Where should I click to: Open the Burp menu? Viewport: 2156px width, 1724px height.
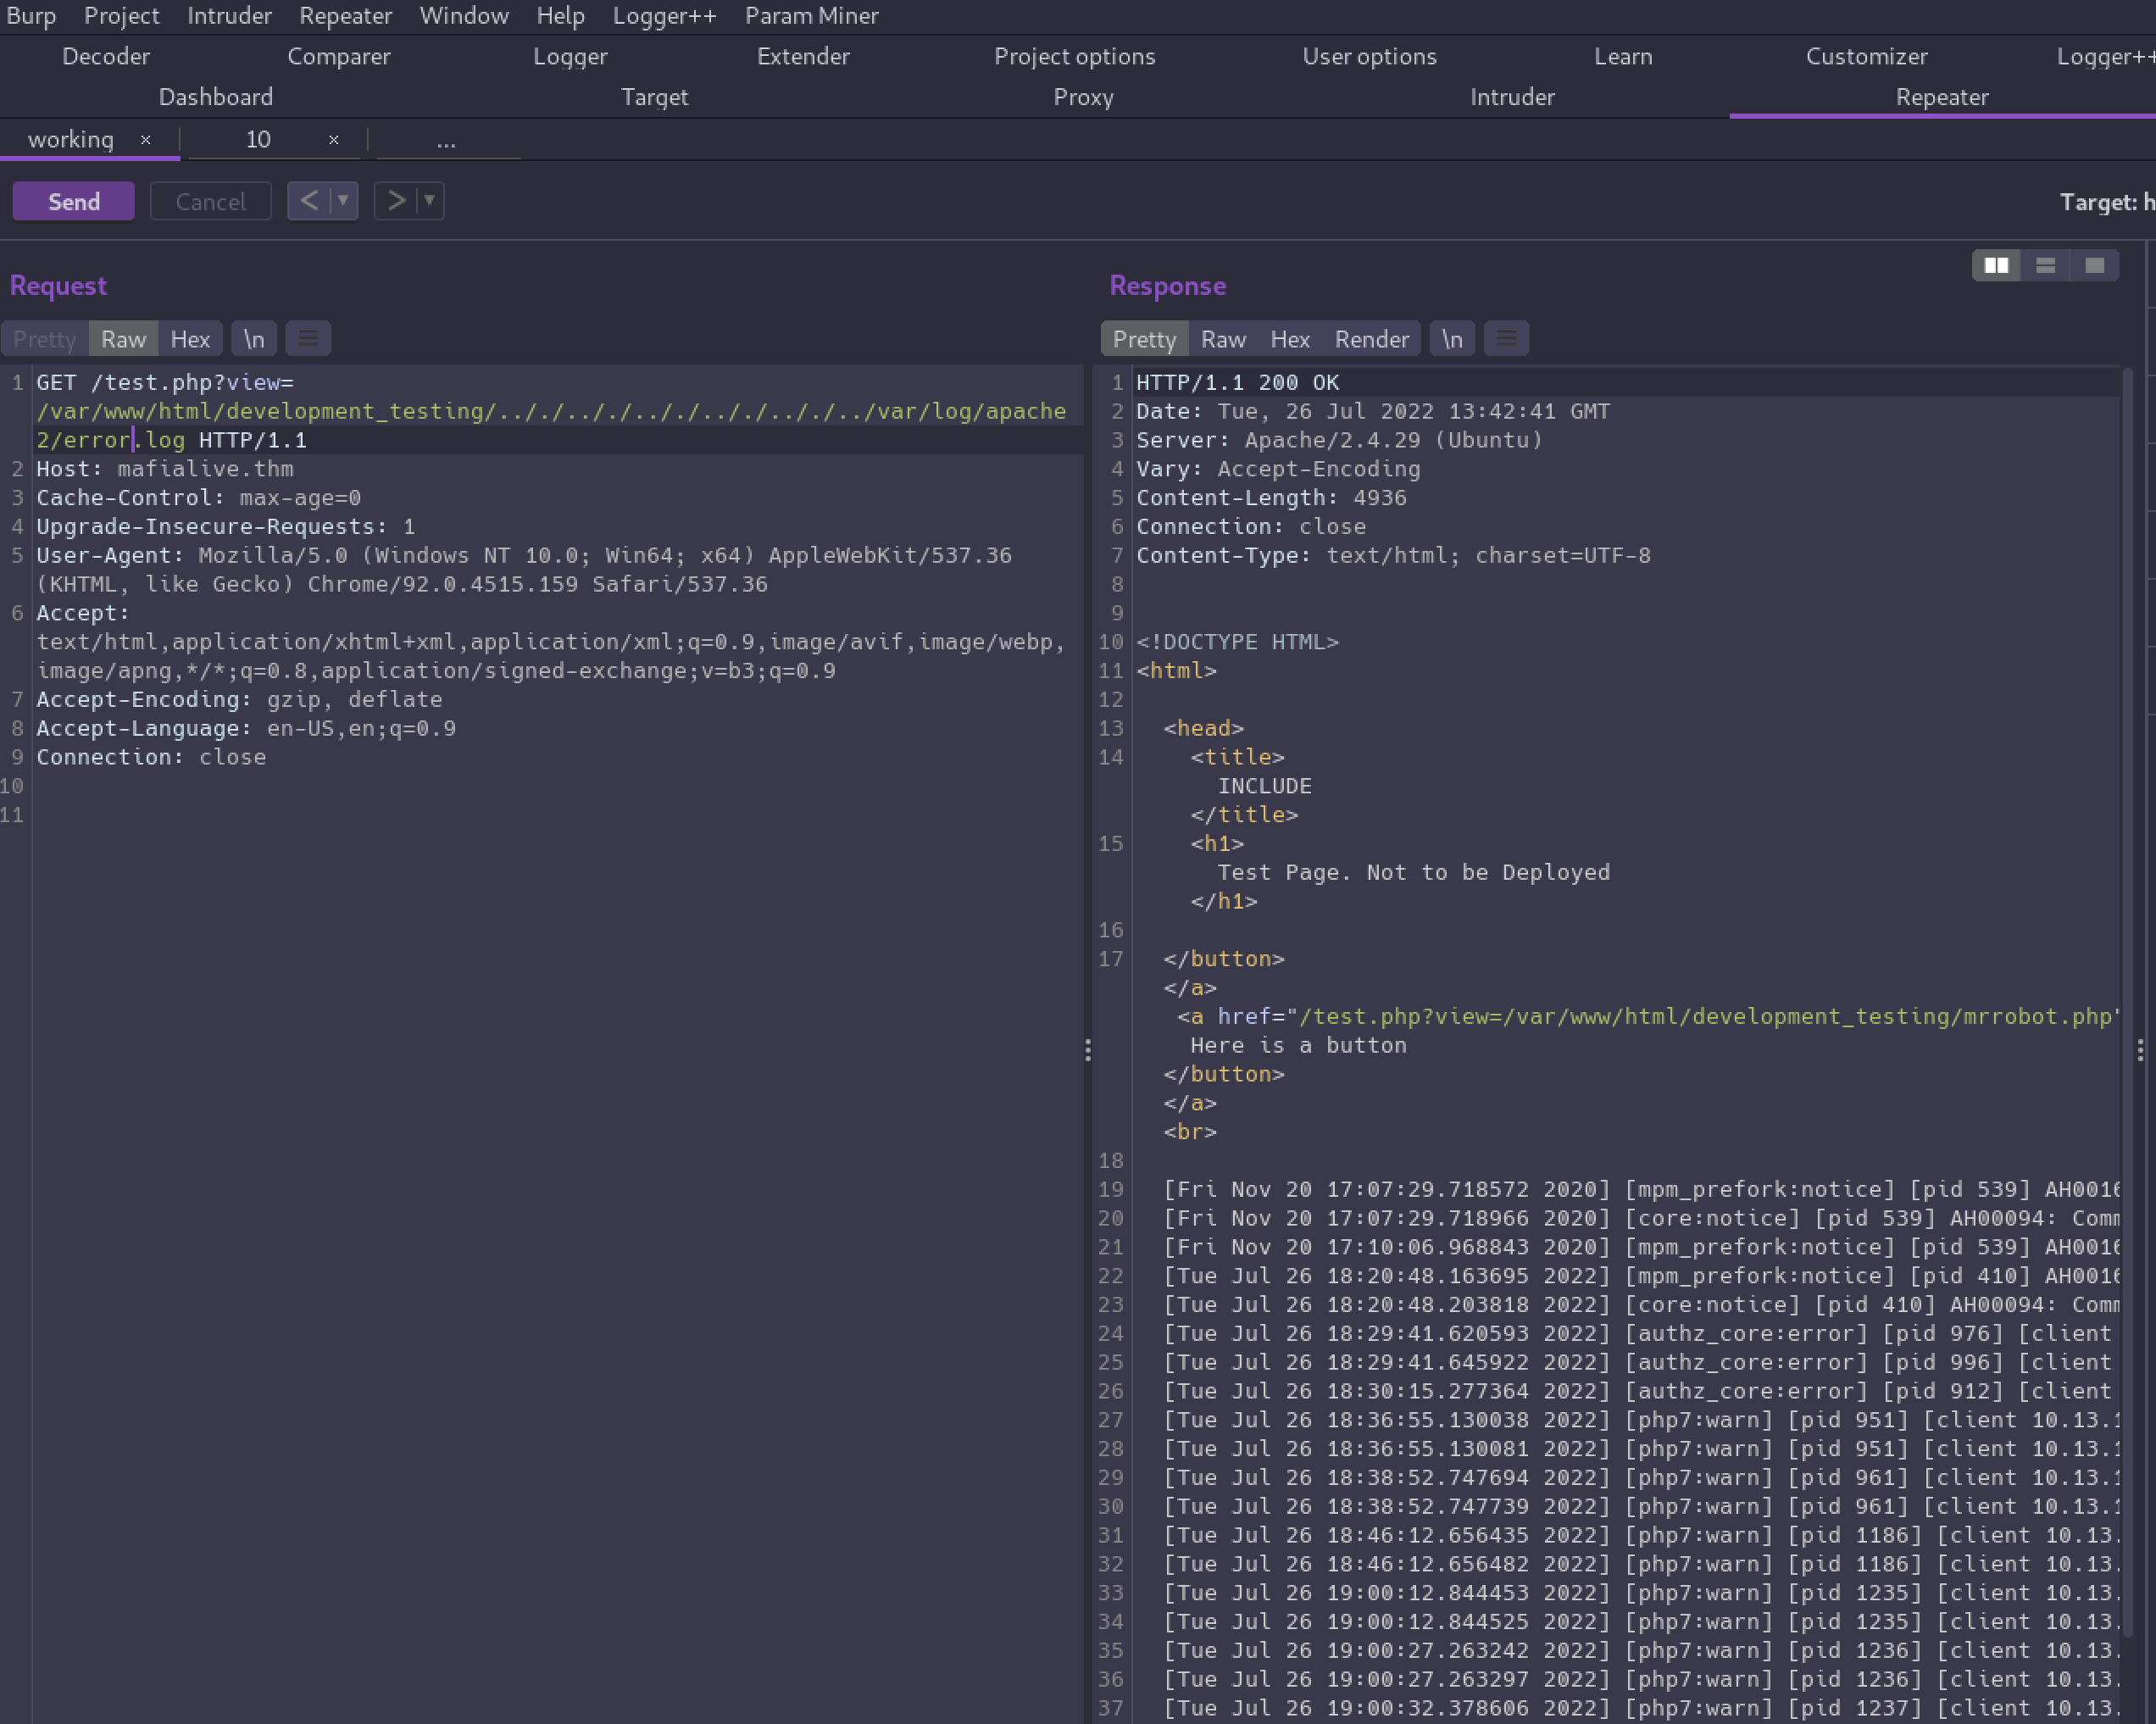31,16
